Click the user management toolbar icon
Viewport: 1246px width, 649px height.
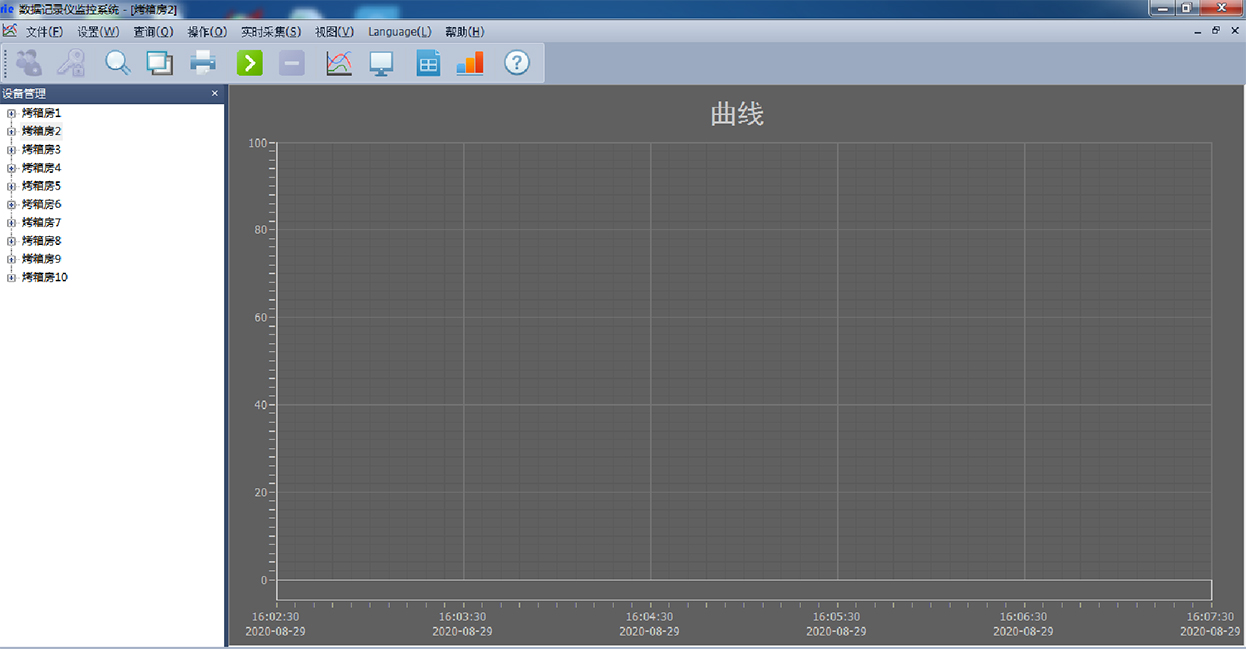[x=29, y=63]
